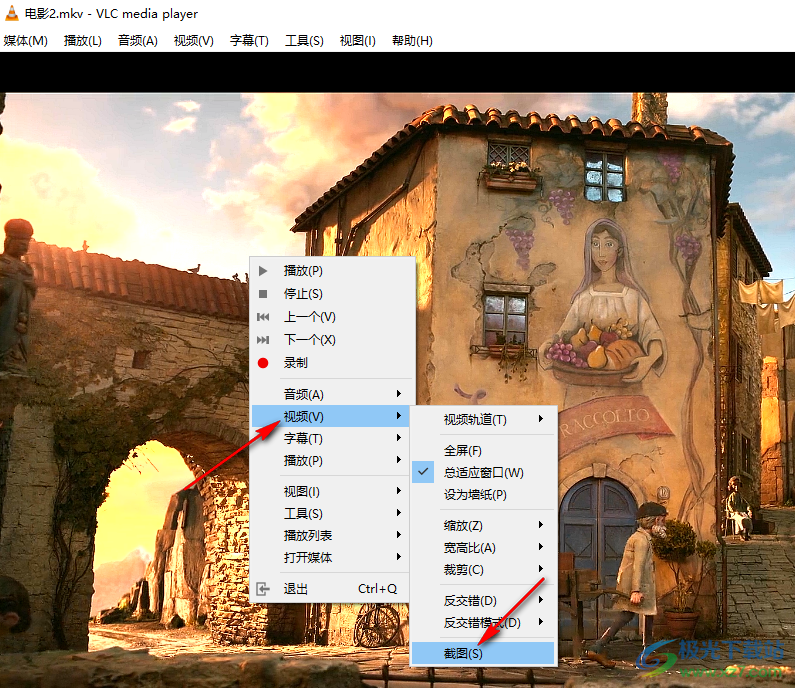This screenshot has height=688, width=795.
Task: Click the stop square icon in context menu
Action: click(x=263, y=294)
